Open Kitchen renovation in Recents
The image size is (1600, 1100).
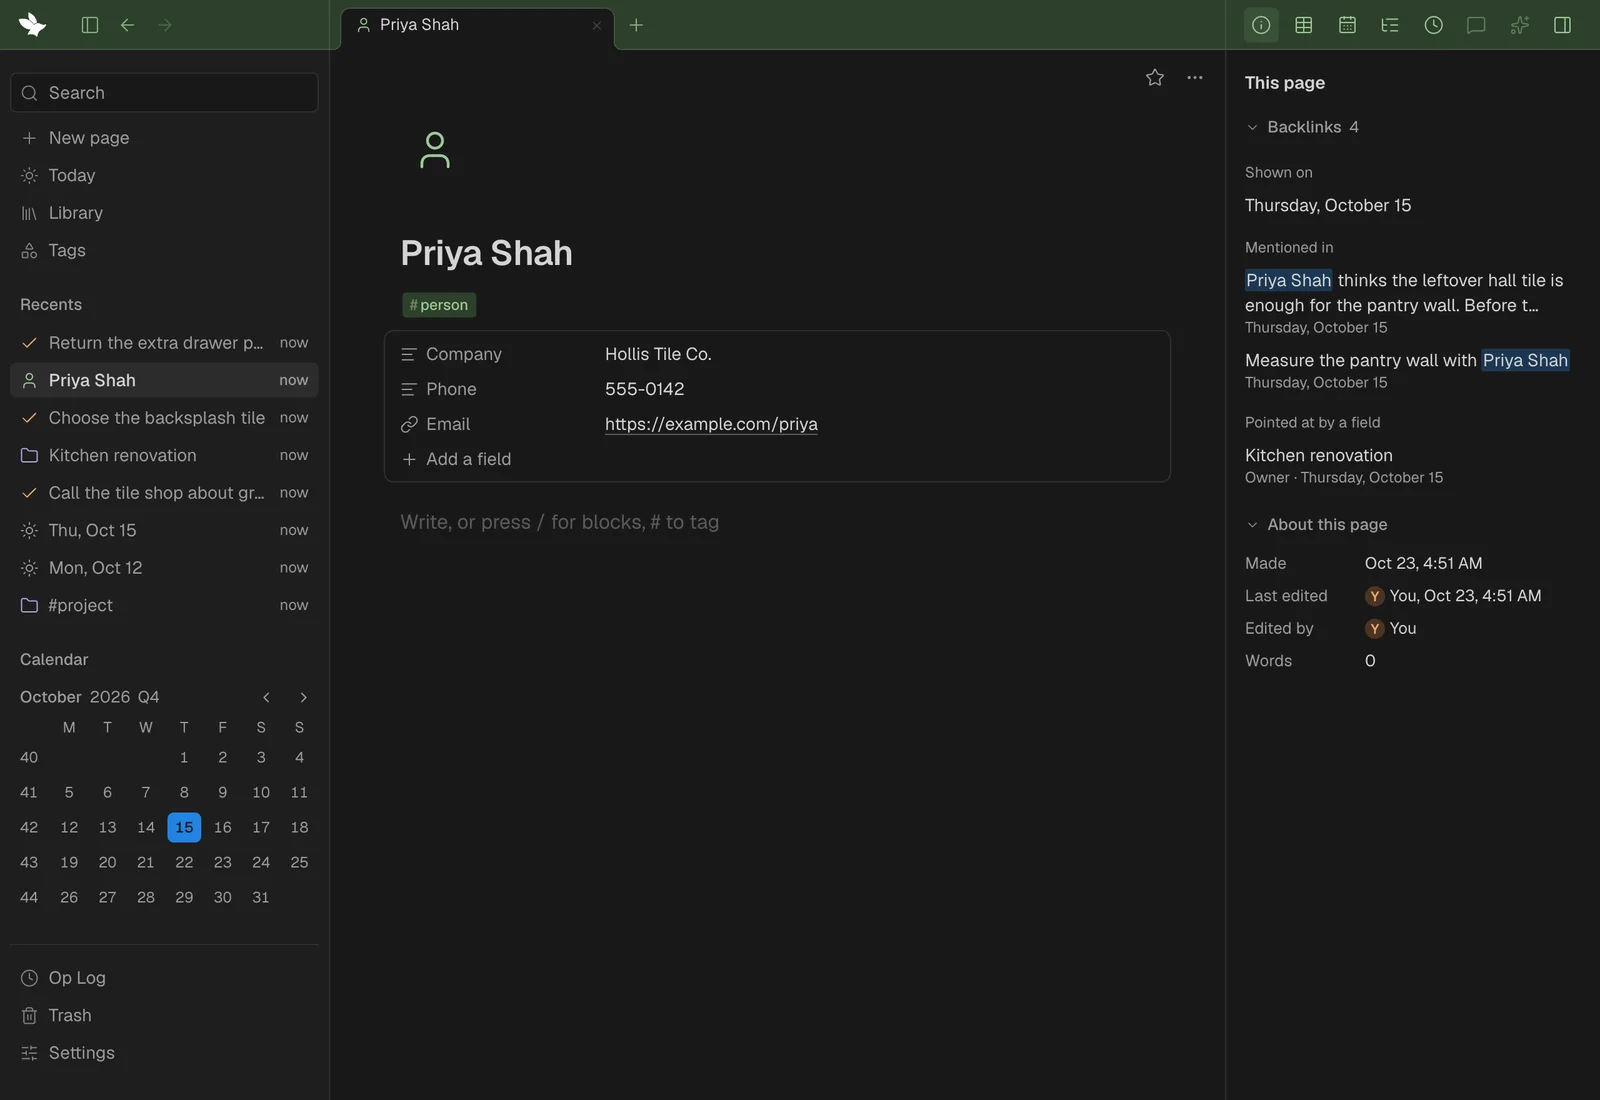pyautogui.click(x=164, y=455)
